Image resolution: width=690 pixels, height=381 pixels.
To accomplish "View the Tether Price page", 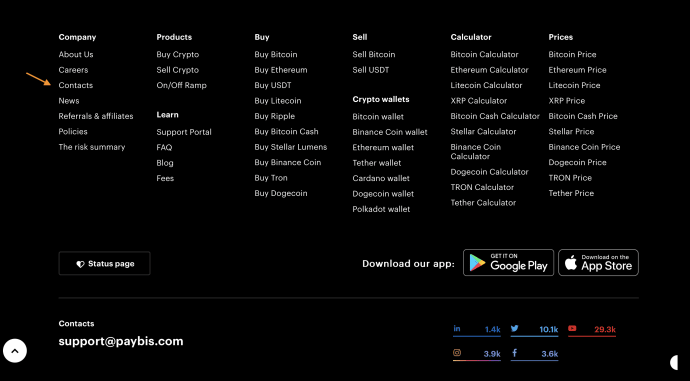I will [571, 193].
